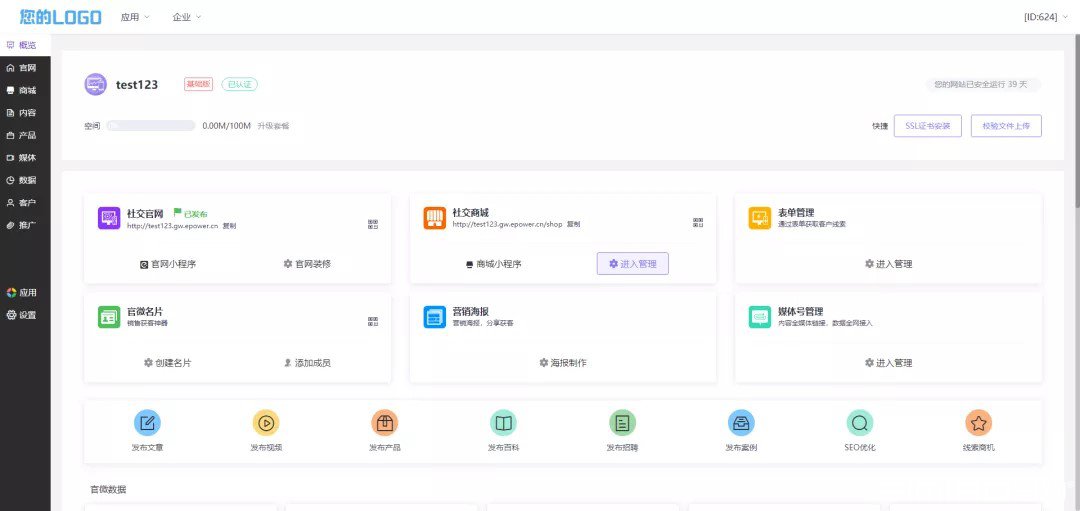Open the 发布视频 play icon
1080x511 pixels.
pos(266,423)
